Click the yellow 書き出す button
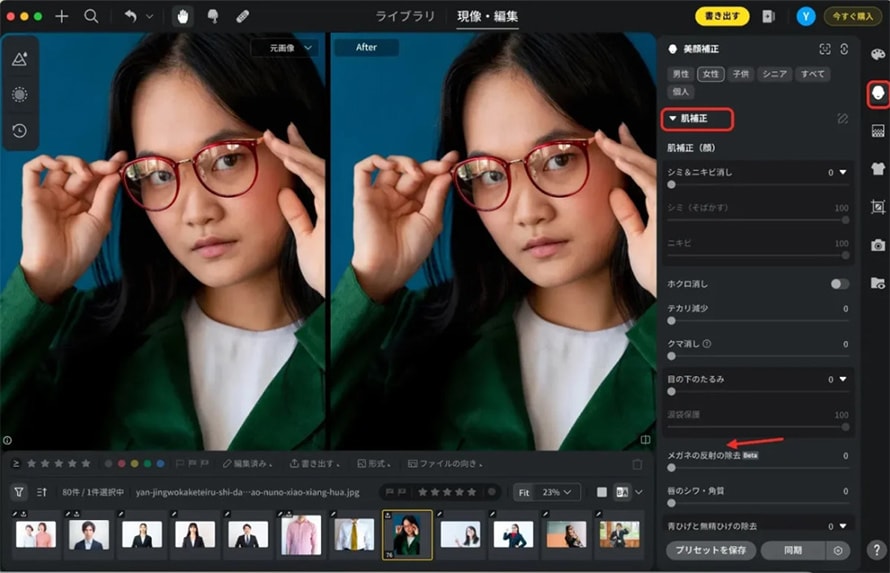890x573 pixels. point(721,16)
